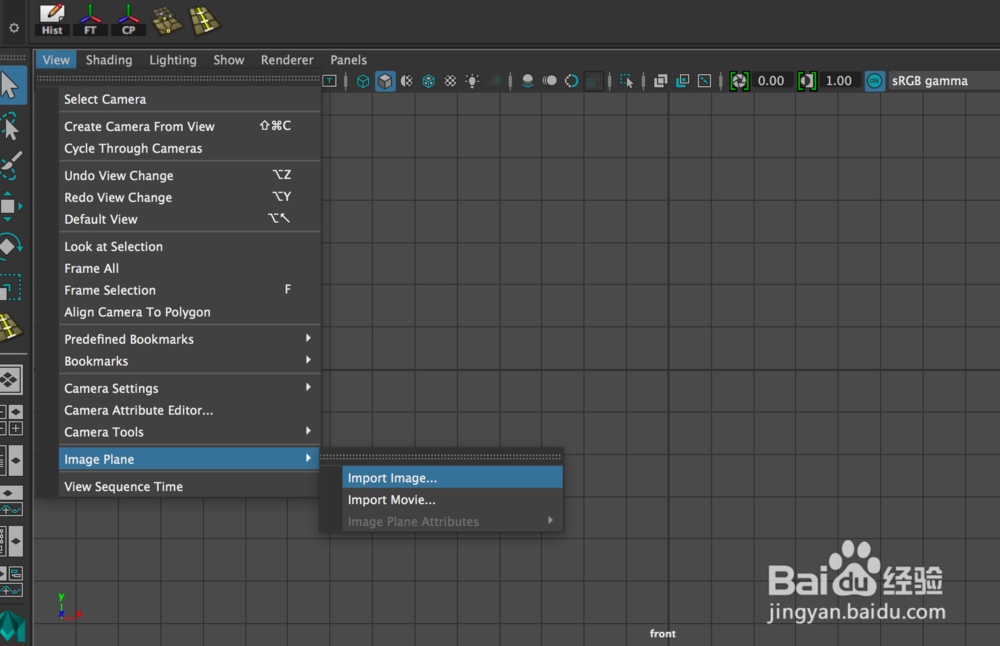Viewport: 1000px width, 646px height.
Task: Activate the Paint Selection tool
Action: pyautogui.click(x=11, y=166)
